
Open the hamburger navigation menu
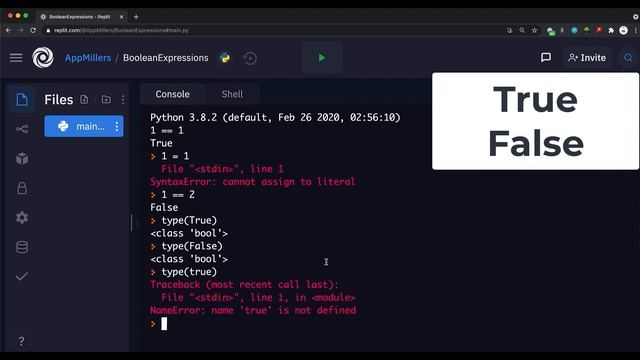pos(16,58)
